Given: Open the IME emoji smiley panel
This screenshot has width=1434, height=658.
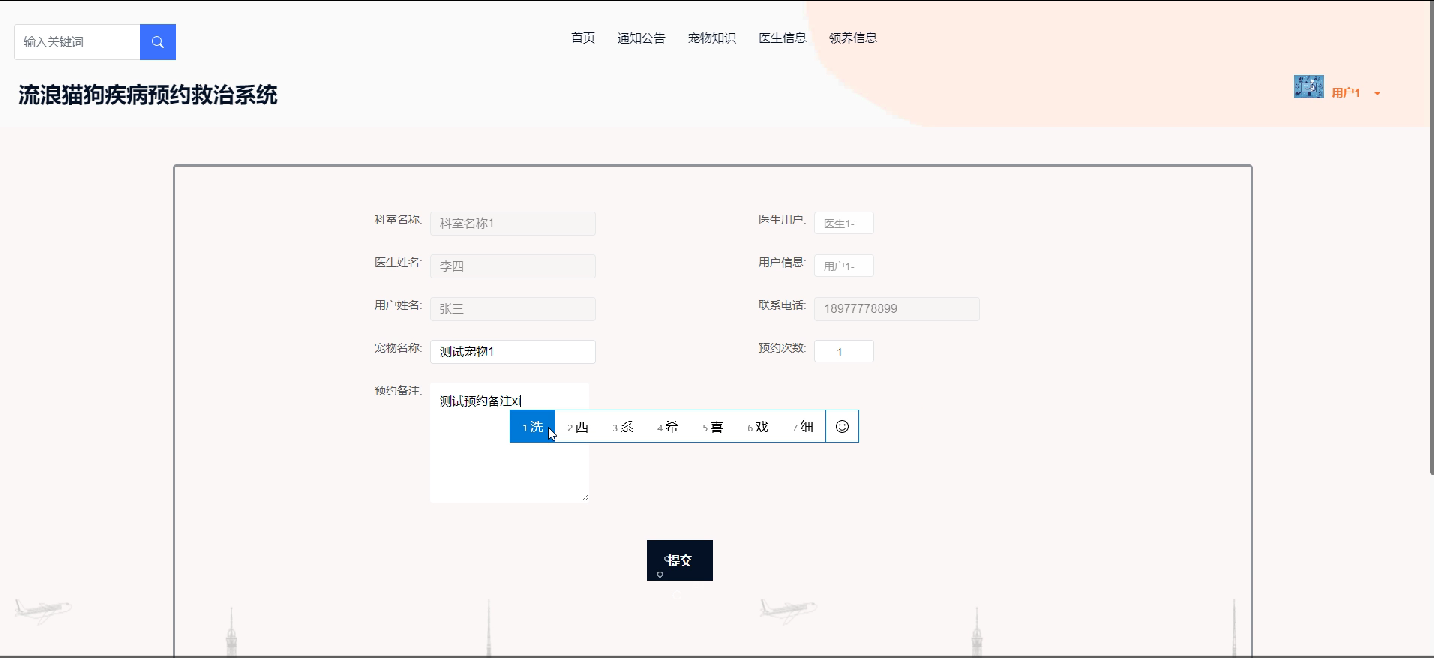Looking at the screenshot, I should (x=842, y=427).
